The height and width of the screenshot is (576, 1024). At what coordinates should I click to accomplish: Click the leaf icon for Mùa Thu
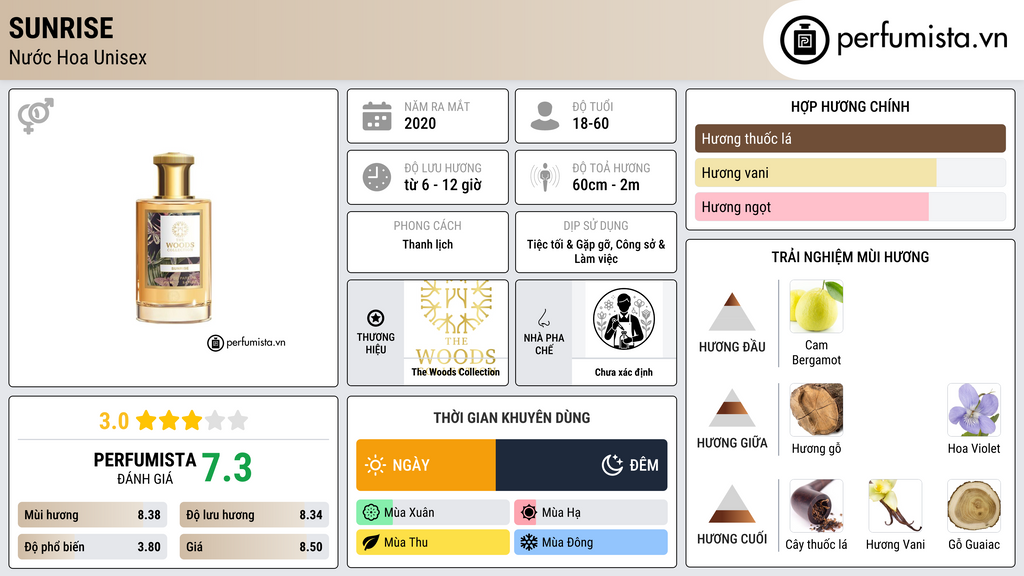(371, 542)
